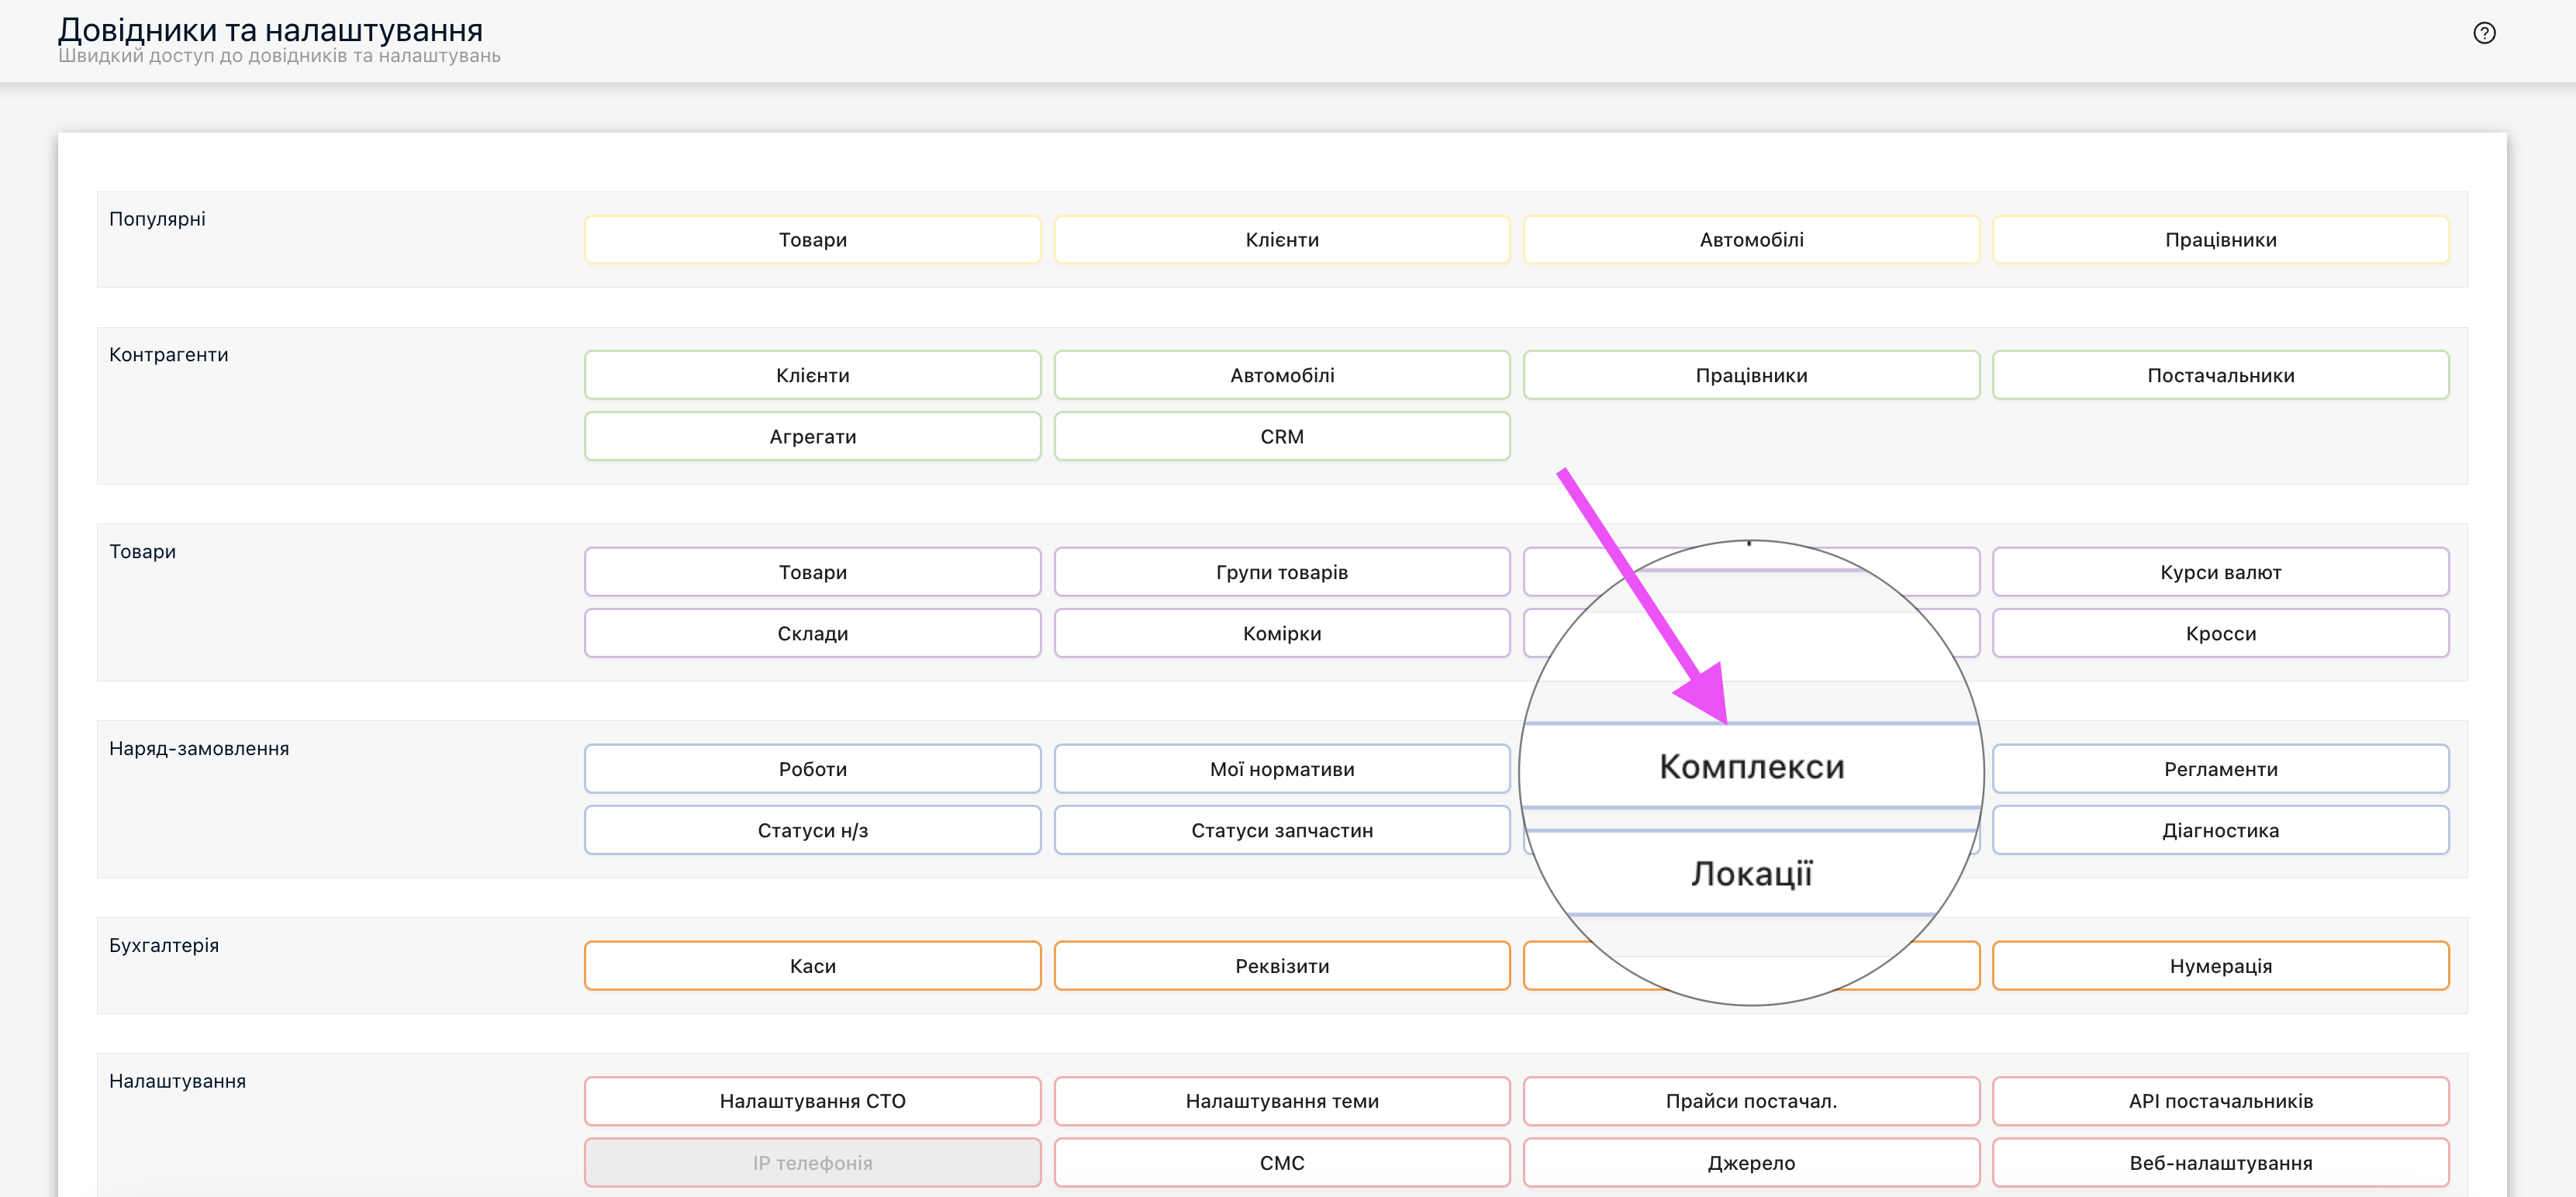The width and height of the screenshot is (2576, 1197).
Task: Open Веб-налаштування
Action: (2220, 1163)
